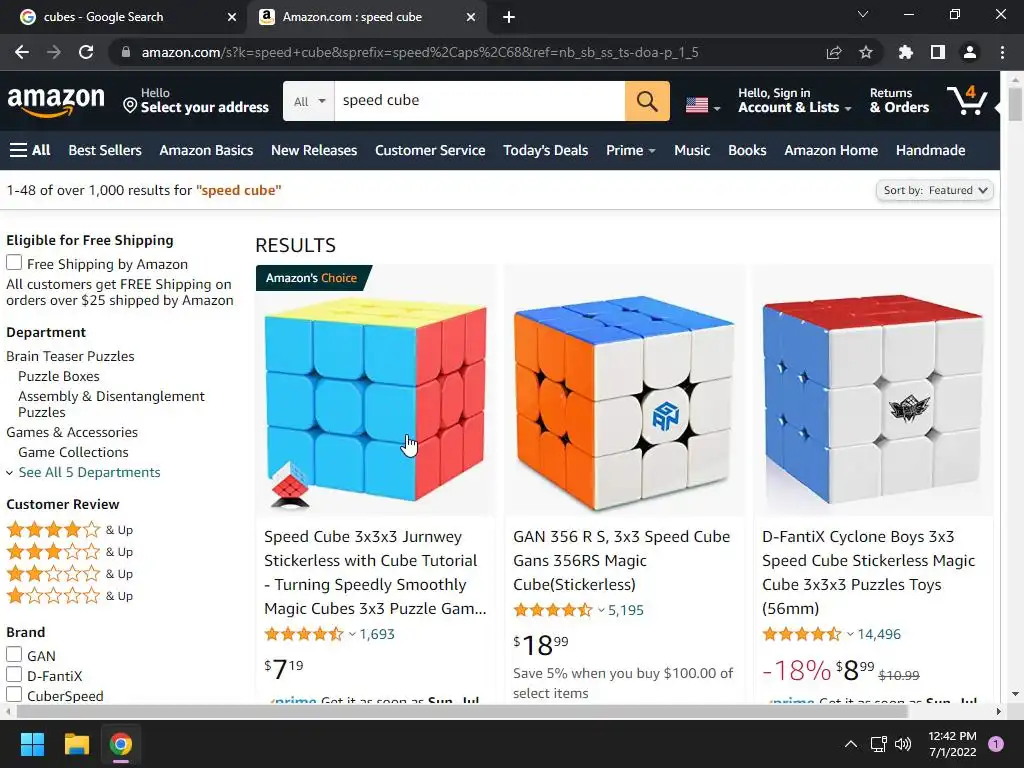Click the Amazon logo
This screenshot has width=1024, height=768.
pyautogui.click(x=56, y=102)
